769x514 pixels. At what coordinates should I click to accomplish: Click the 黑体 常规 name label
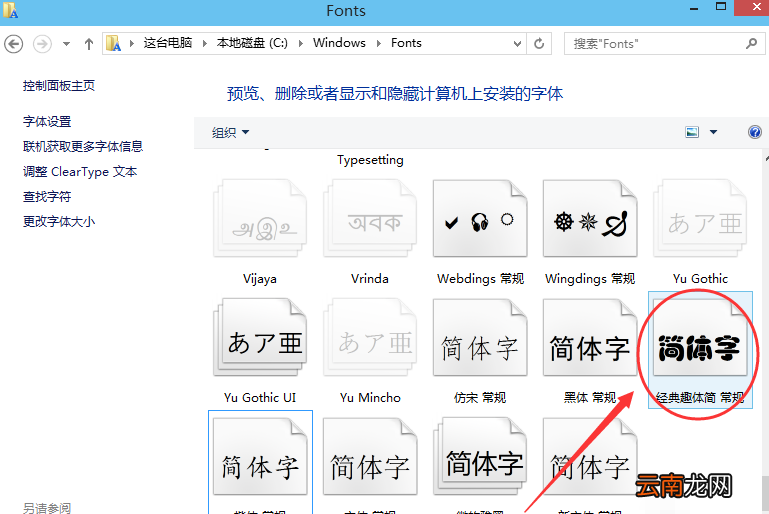click(x=590, y=398)
